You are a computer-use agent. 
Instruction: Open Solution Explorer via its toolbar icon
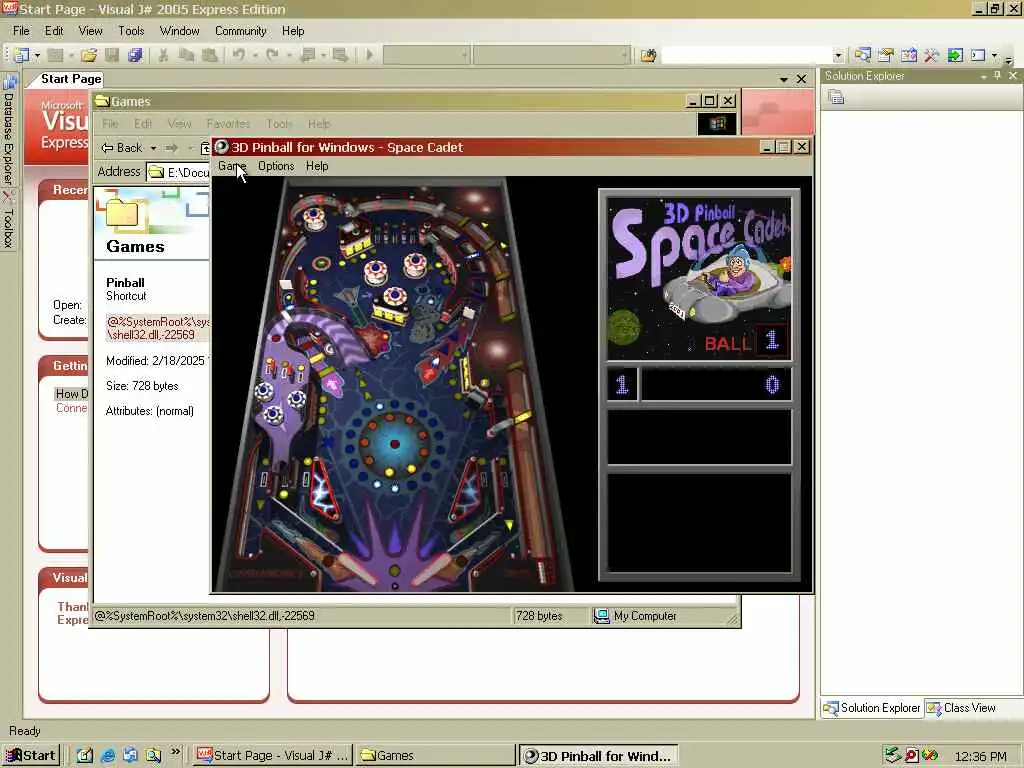(x=863, y=56)
